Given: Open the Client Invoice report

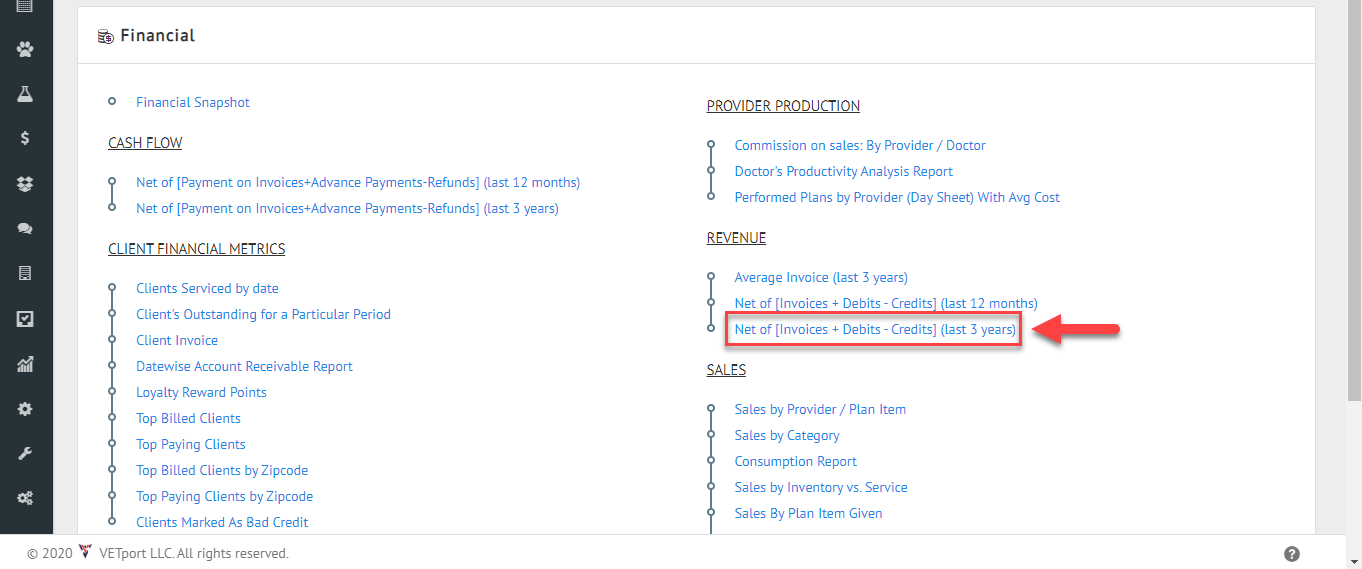Looking at the screenshot, I should (x=177, y=340).
